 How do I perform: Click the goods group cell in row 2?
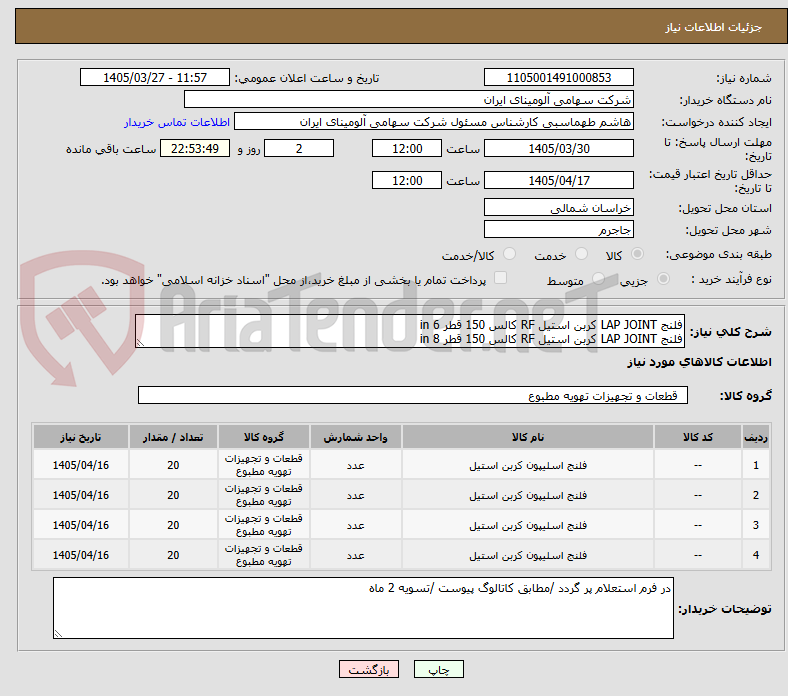coord(263,495)
